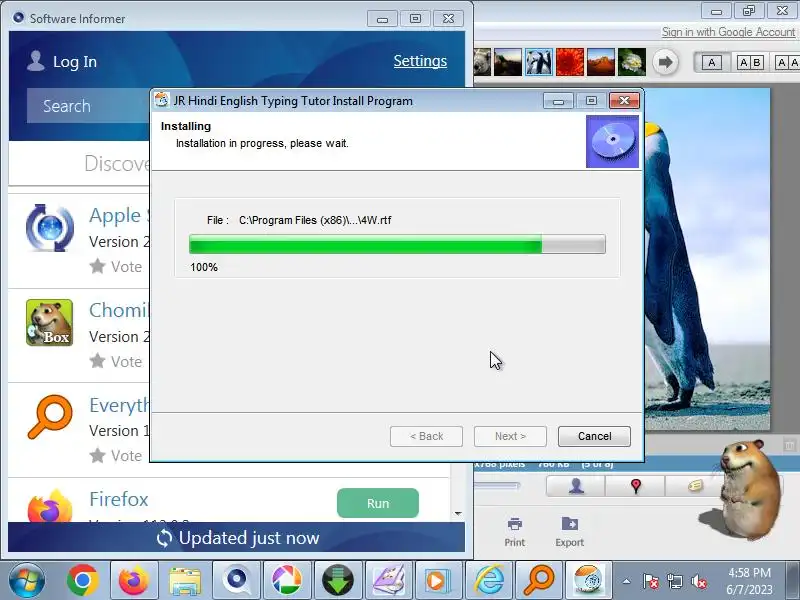Select the white flower thumbnail in viewer
The width and height of the screenshot is (800, 600).
tap(632, 62)
